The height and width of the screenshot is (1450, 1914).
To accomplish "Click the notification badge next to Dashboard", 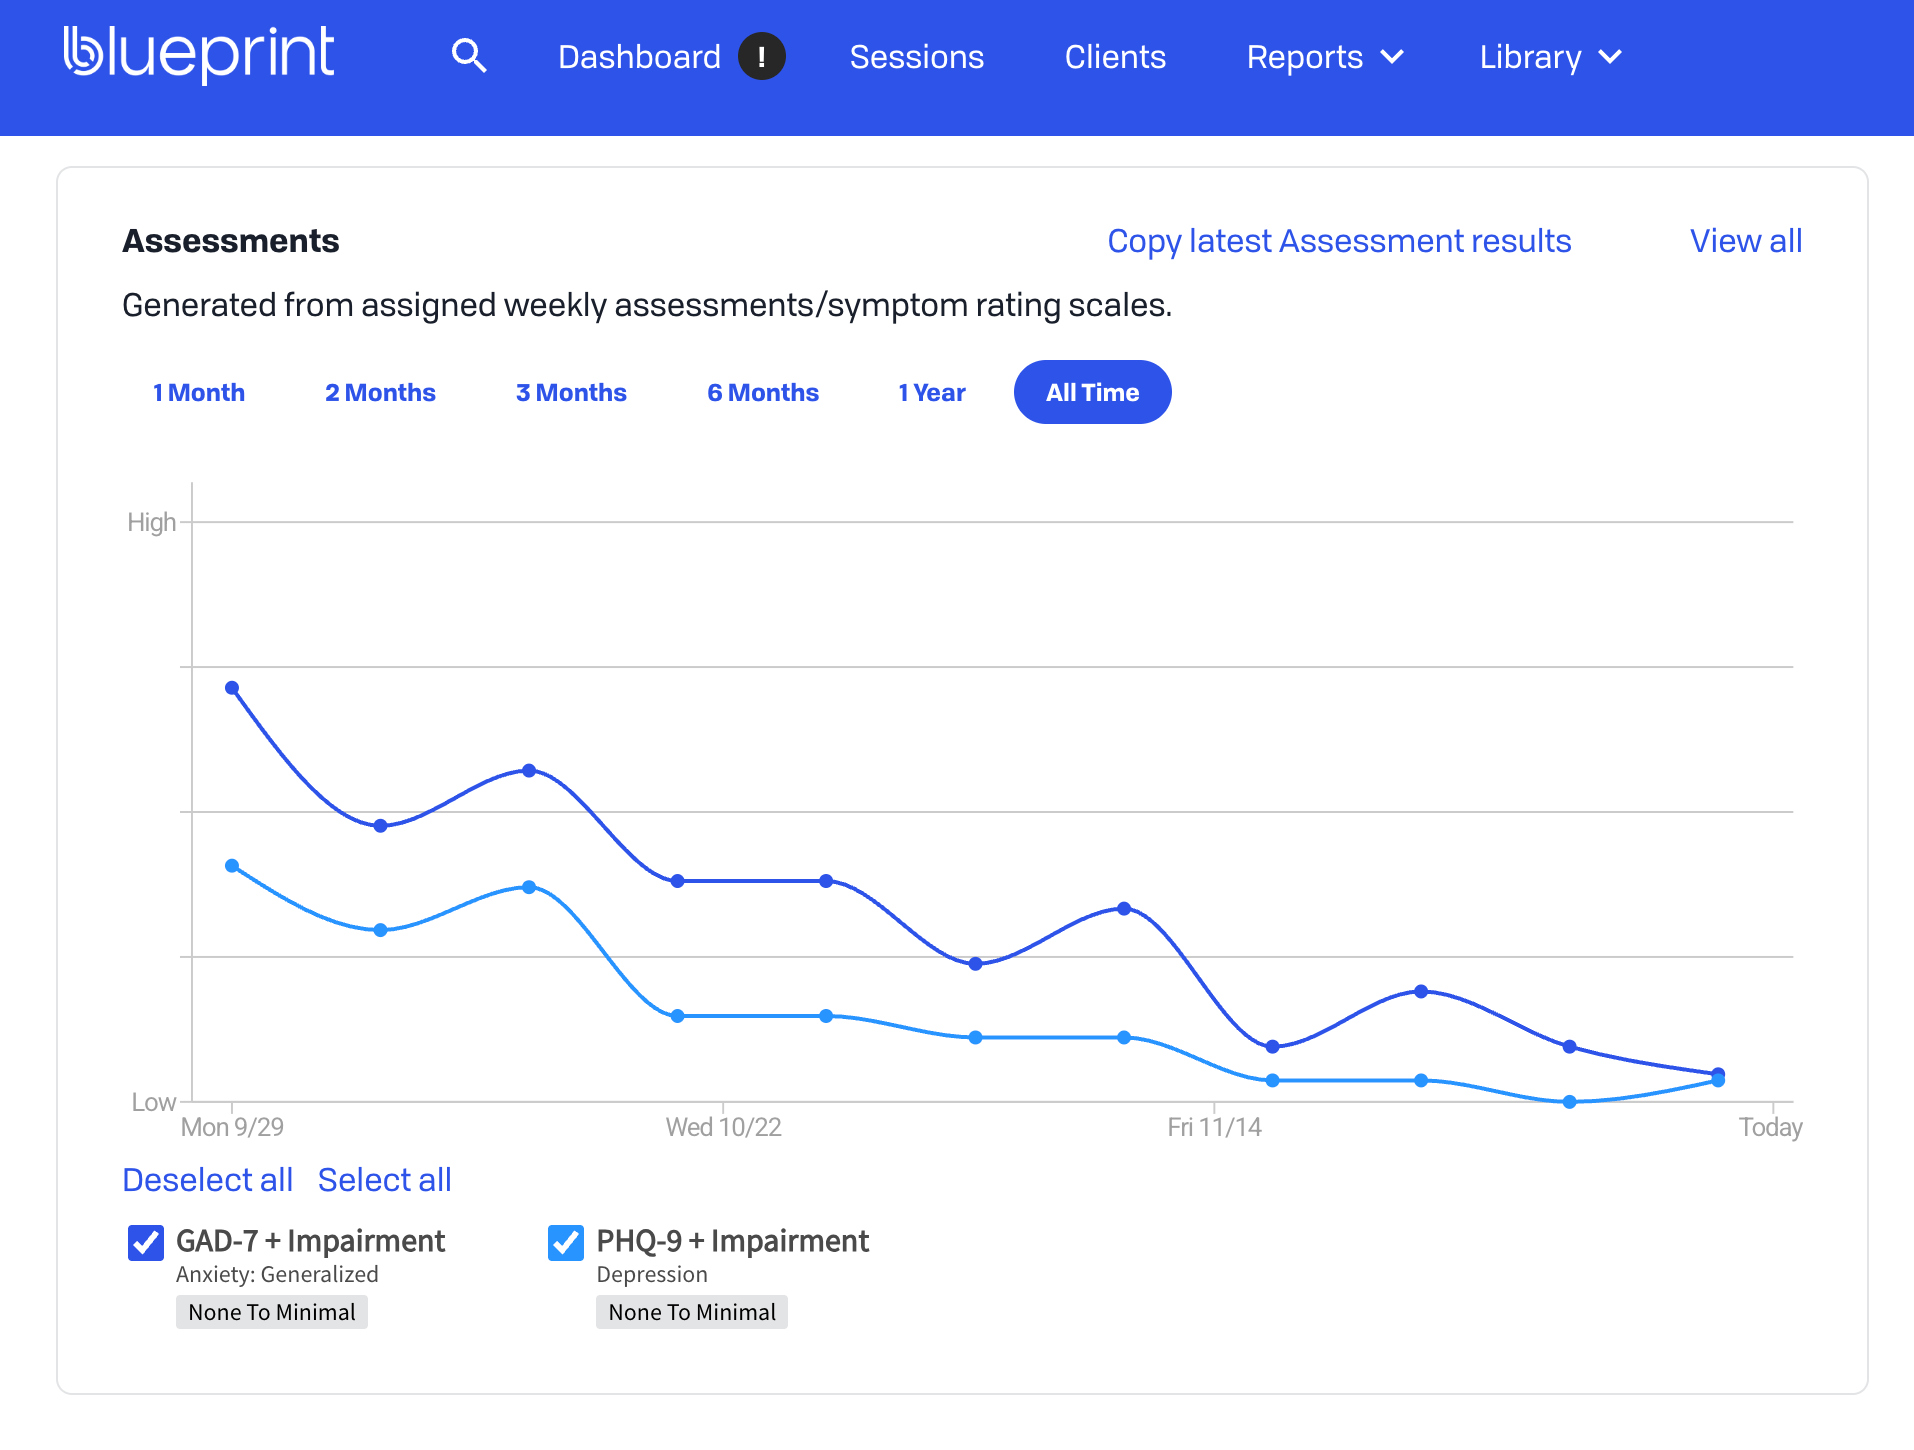I will coord(763,56).
